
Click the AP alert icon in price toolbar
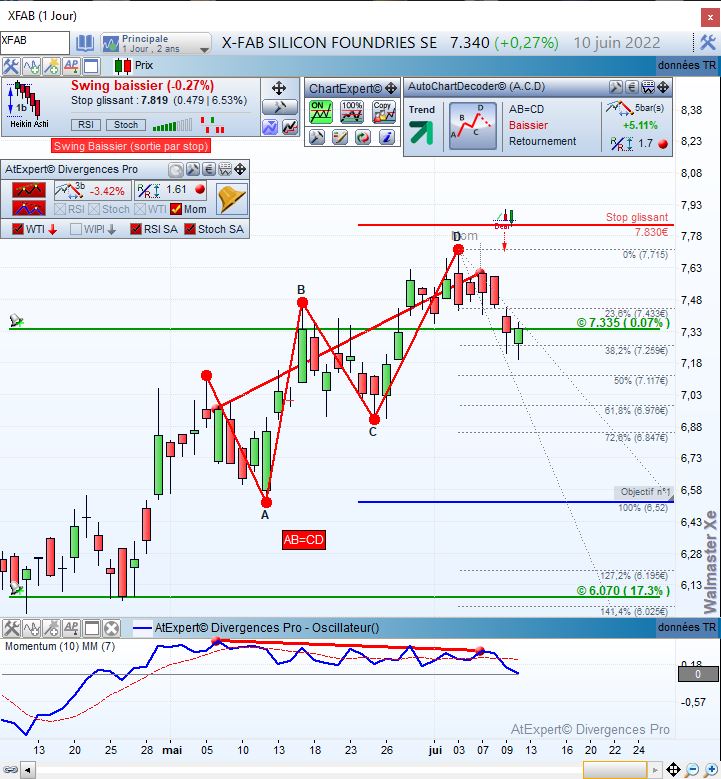71,66
